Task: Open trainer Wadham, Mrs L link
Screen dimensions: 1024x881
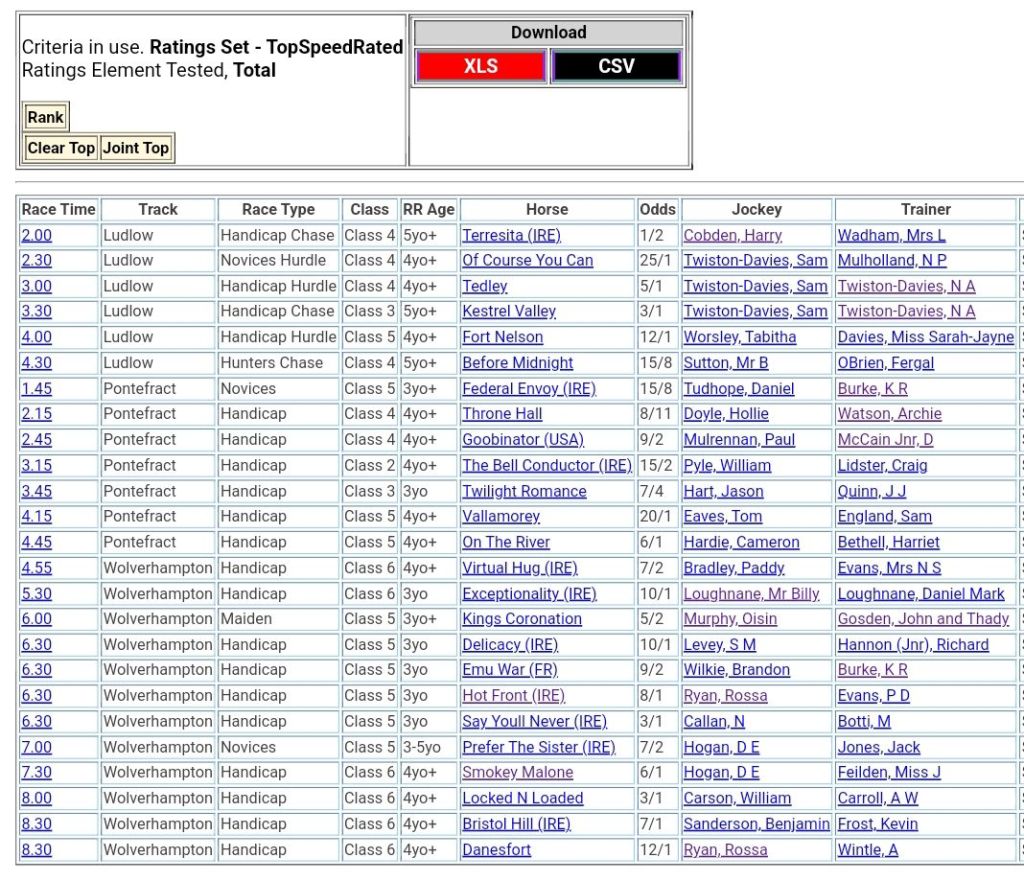Action: click(891, 235)
